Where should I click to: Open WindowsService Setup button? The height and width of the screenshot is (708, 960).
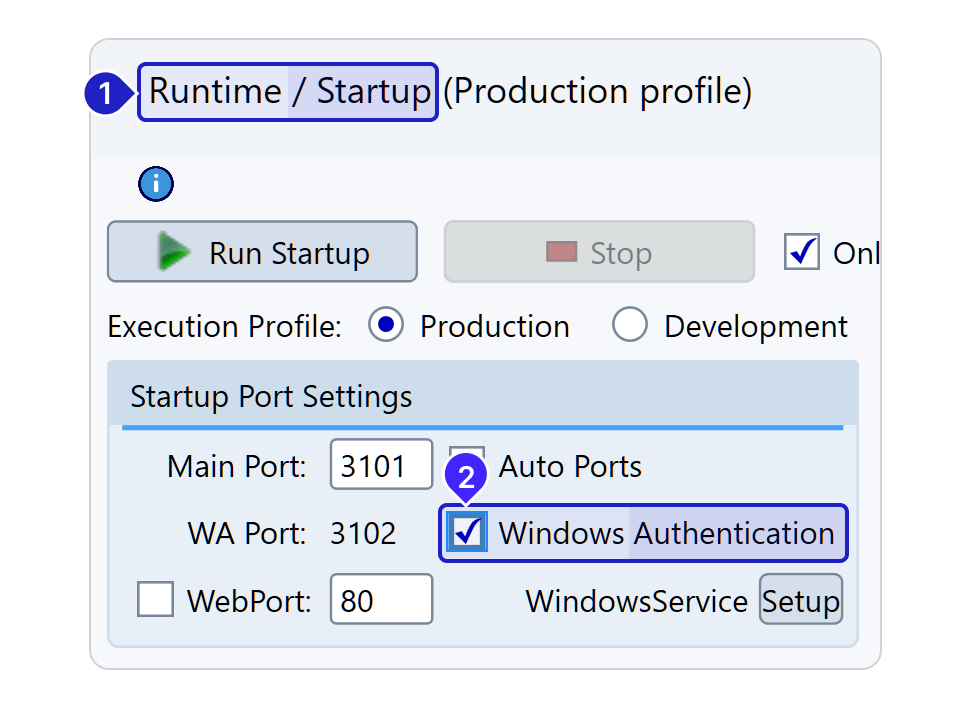click(801, 599)
